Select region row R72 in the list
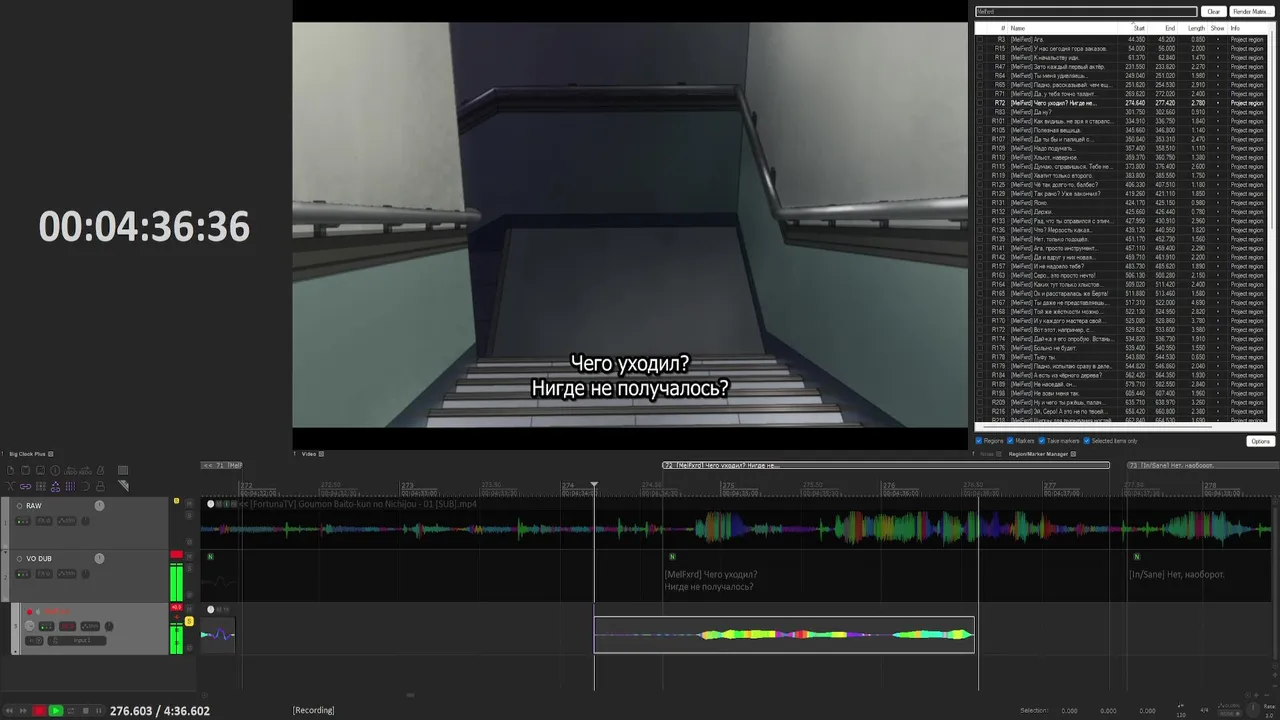The image size is (1280, 720). tap(1120, 103)
